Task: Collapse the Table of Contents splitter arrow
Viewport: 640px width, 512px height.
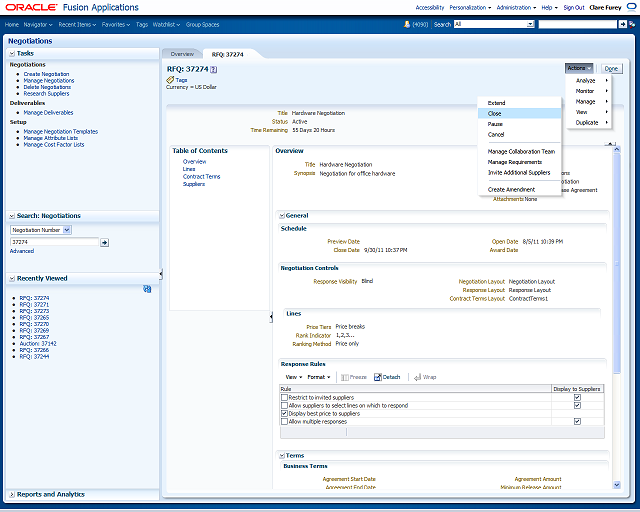Action: pos(271,317)
